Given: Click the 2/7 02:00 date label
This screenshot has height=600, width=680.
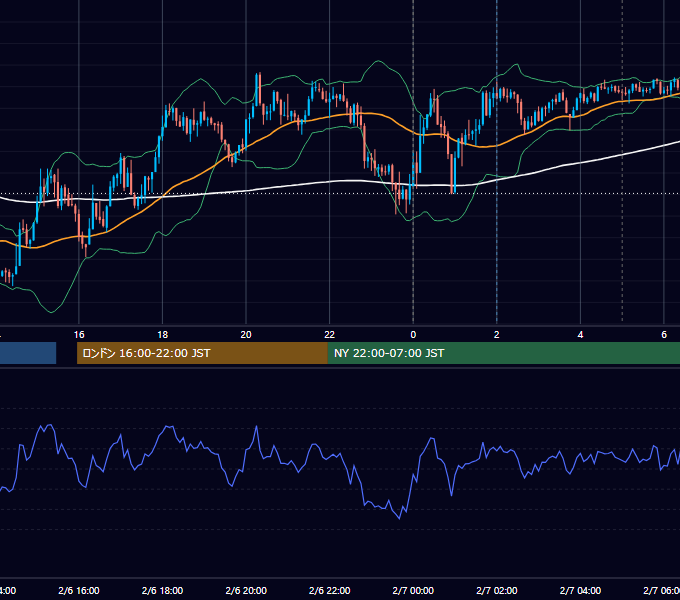Looking at the screenshot, I should click(497, 590).
